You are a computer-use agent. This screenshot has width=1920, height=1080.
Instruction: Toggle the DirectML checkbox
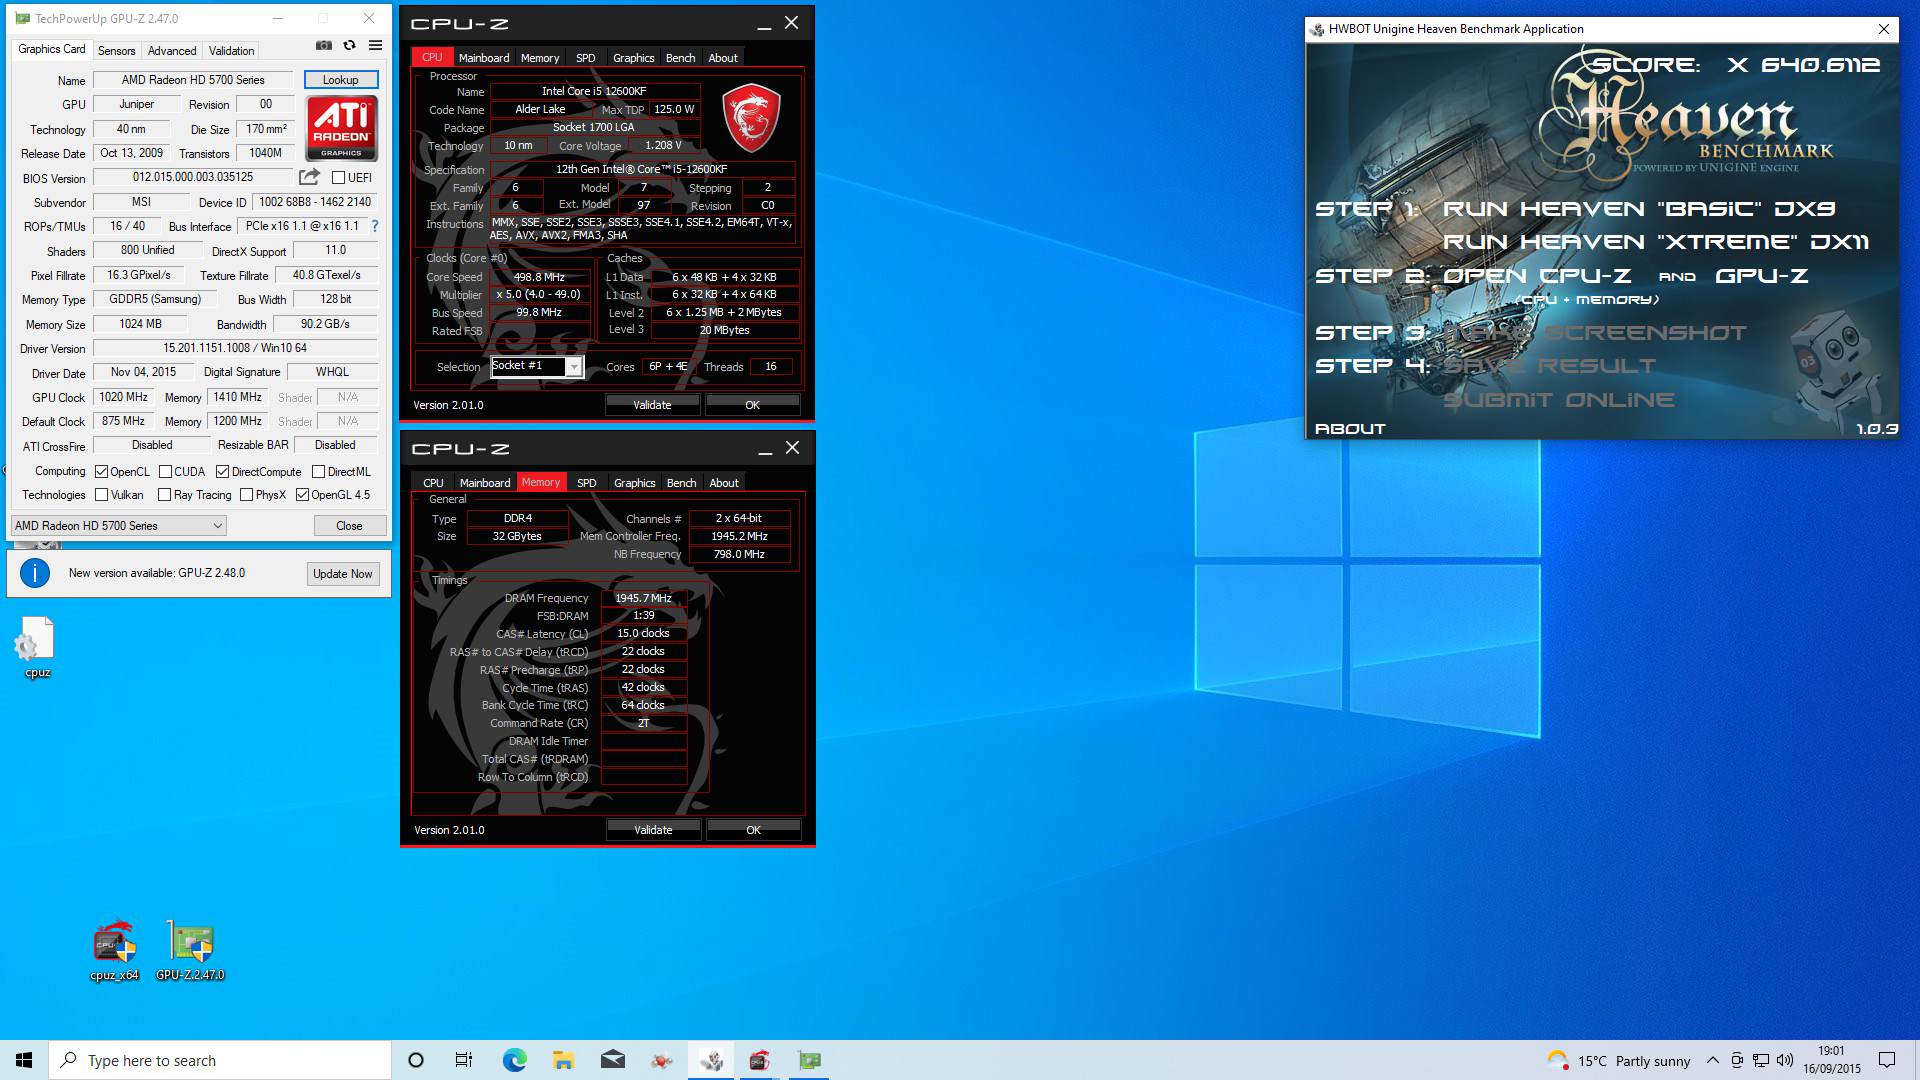point(318,472)
